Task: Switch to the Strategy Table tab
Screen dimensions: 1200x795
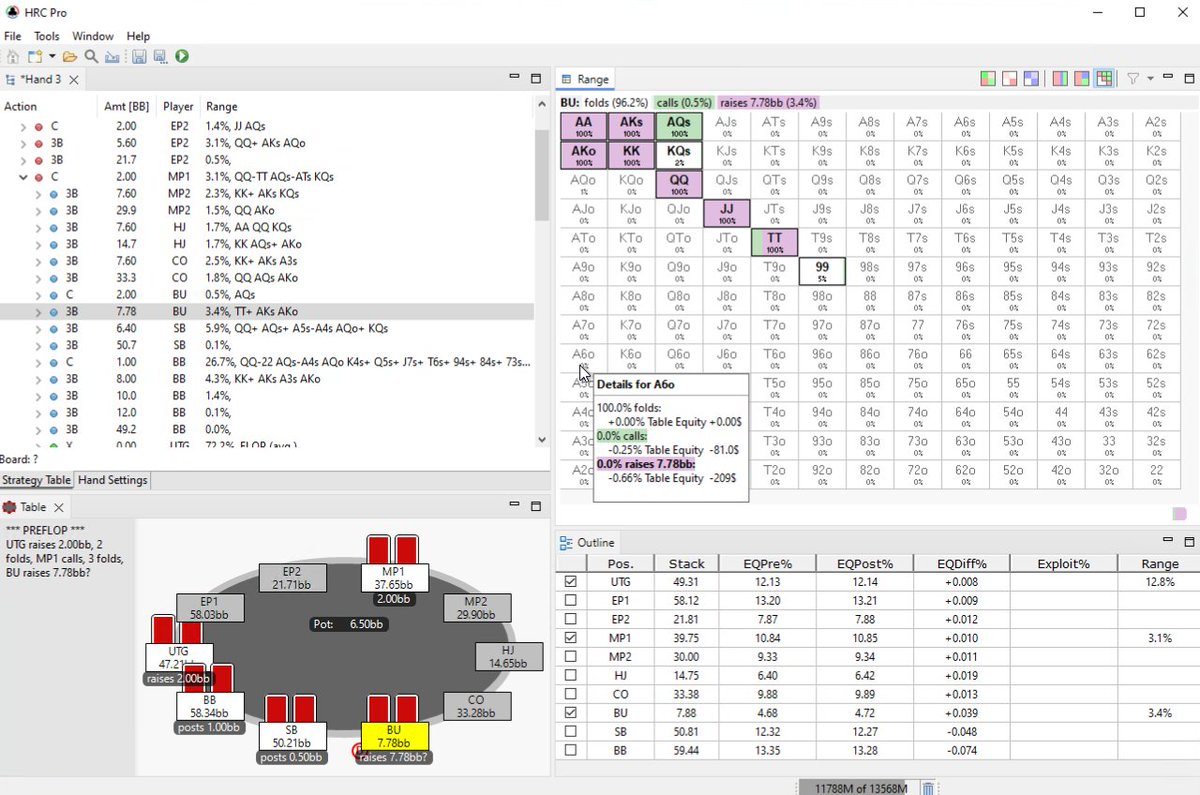Action: pyautogui.click(x=37, y=481)
